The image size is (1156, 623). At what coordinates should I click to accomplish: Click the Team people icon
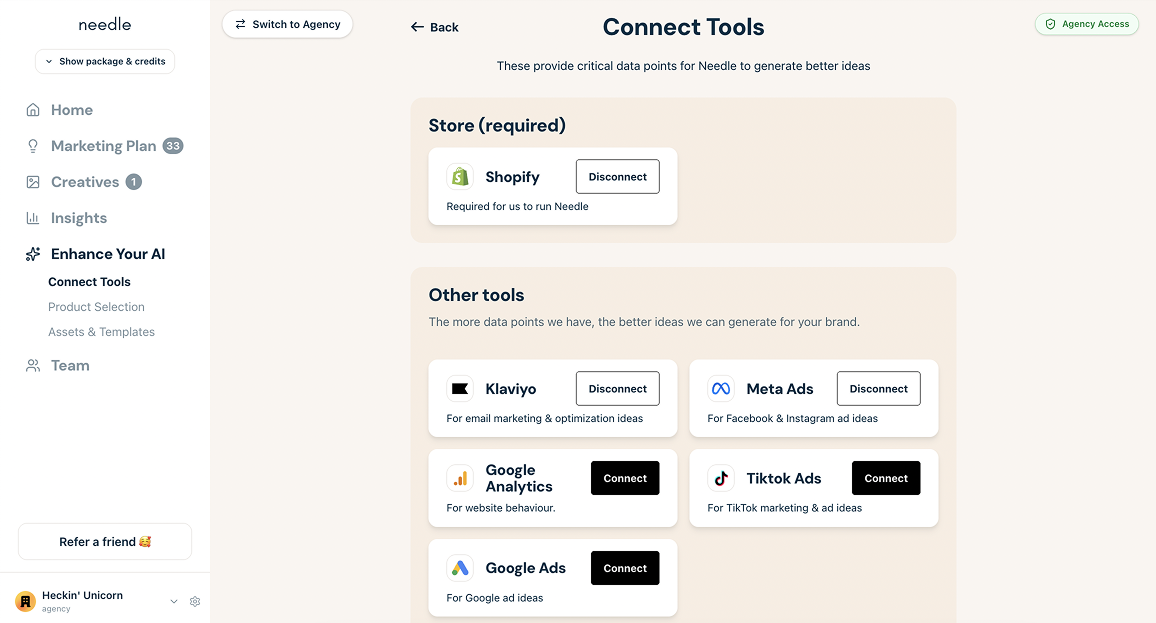click(32, 366)
